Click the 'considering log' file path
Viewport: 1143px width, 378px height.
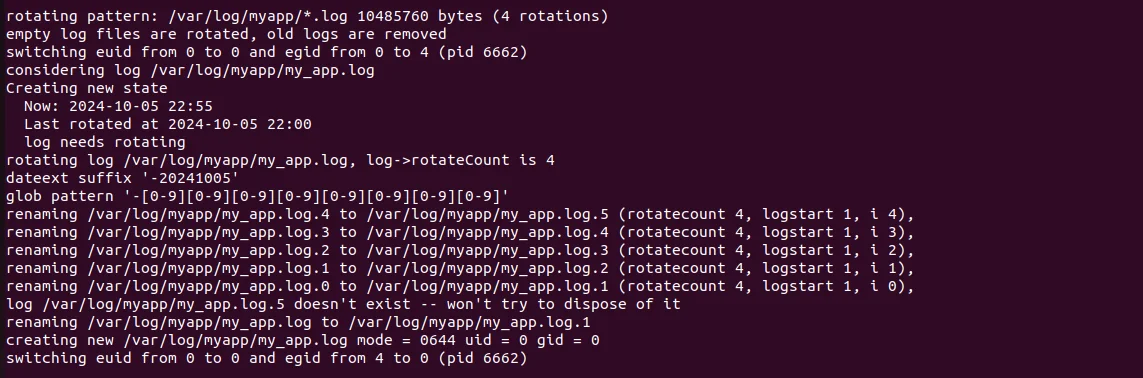click(258, 70)
